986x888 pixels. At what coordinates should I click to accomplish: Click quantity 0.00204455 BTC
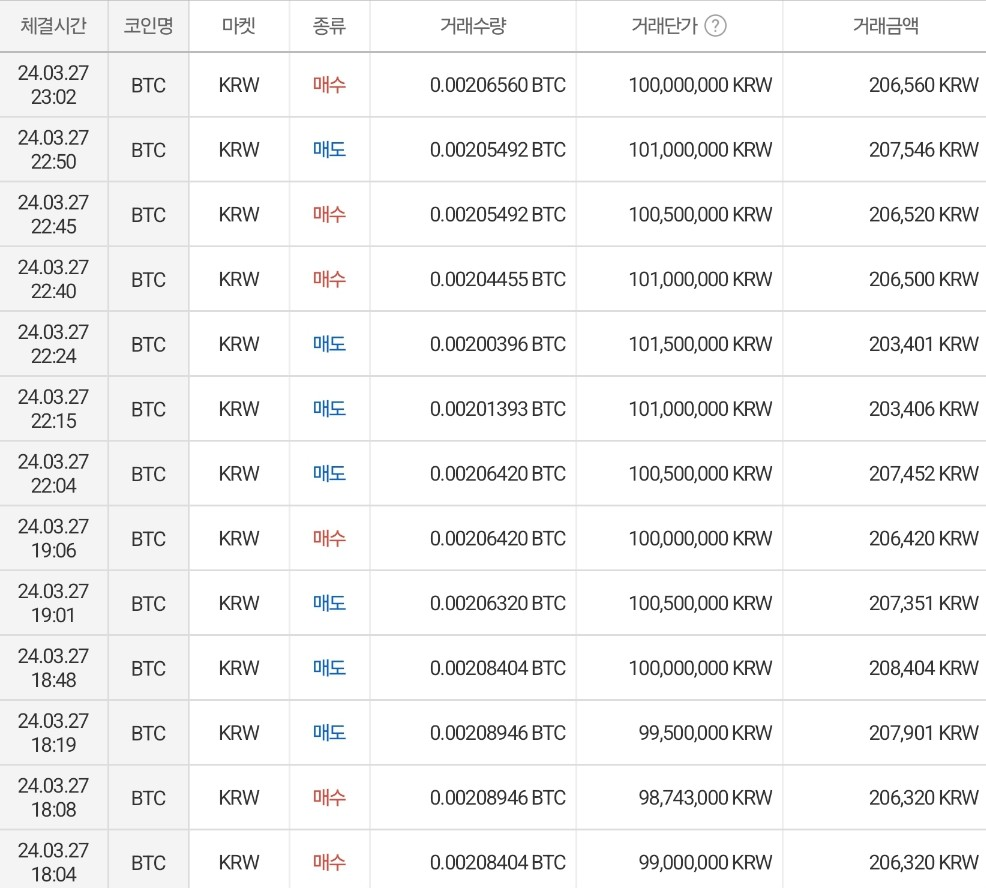498,279
